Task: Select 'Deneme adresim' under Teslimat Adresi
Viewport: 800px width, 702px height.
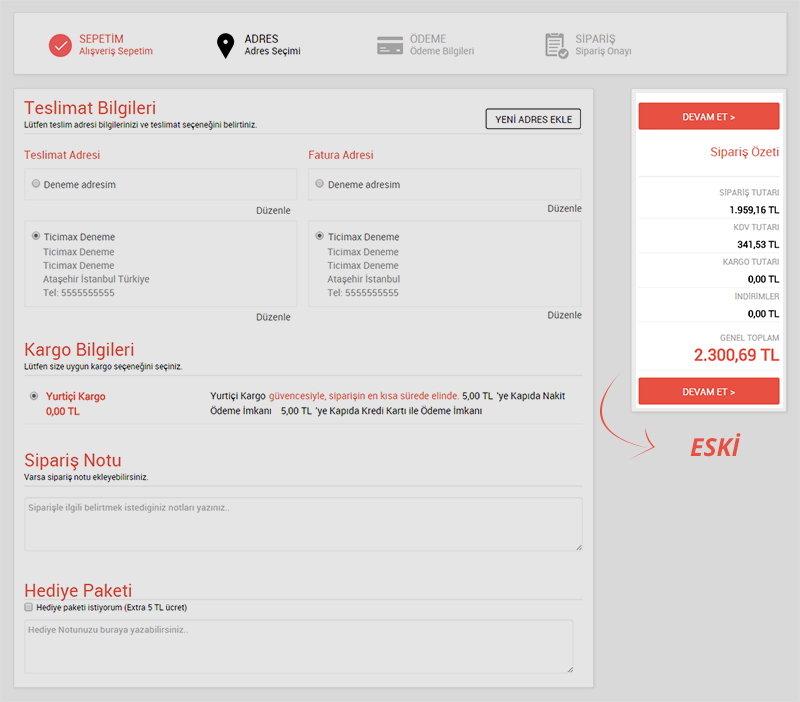Action: (37, 184)
